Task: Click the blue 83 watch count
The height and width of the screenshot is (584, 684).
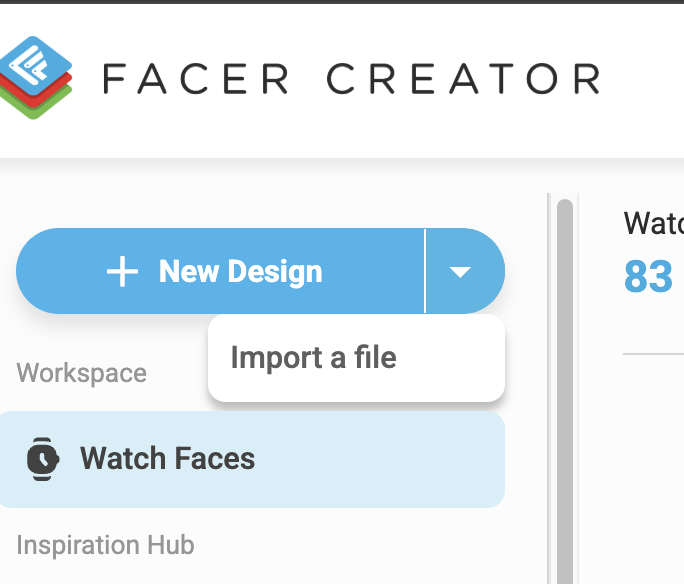Action: [648, 277]
